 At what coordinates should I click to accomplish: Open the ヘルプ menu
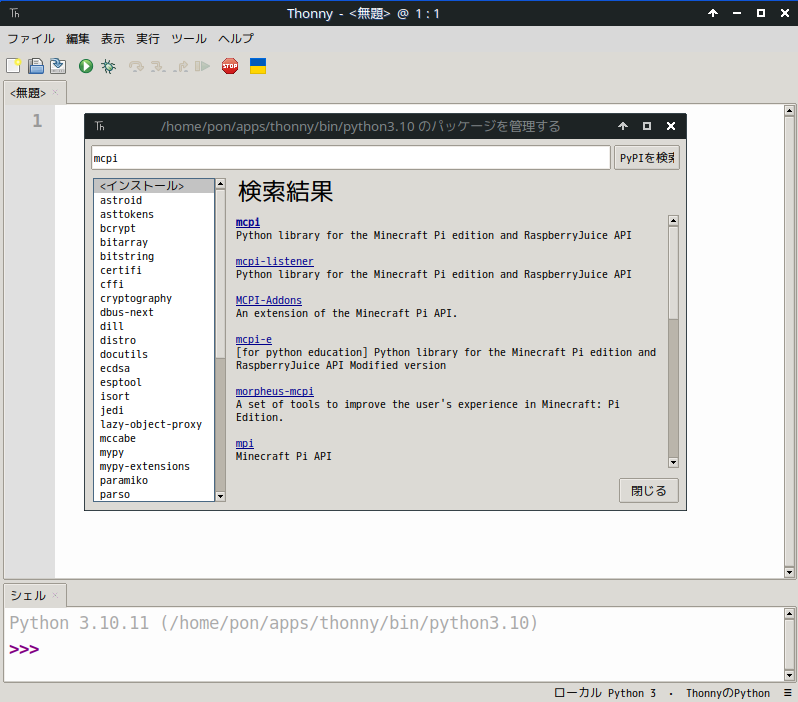(236, 39)
